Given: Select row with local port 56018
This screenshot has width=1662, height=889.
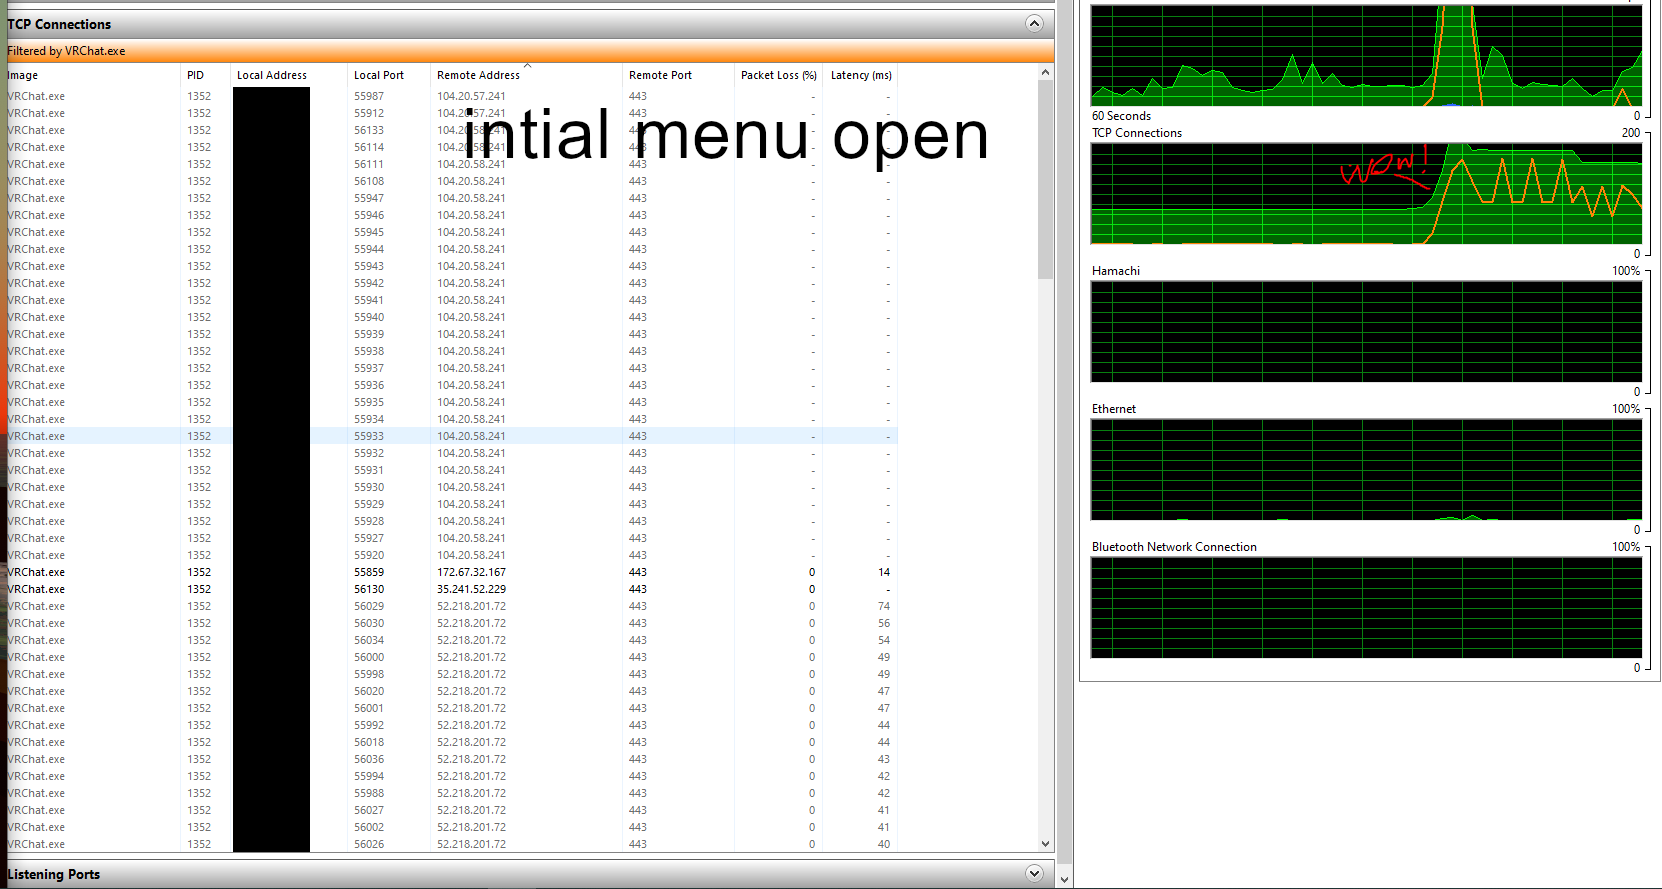Looking at the screenshot, I should (x=452, y=742).
